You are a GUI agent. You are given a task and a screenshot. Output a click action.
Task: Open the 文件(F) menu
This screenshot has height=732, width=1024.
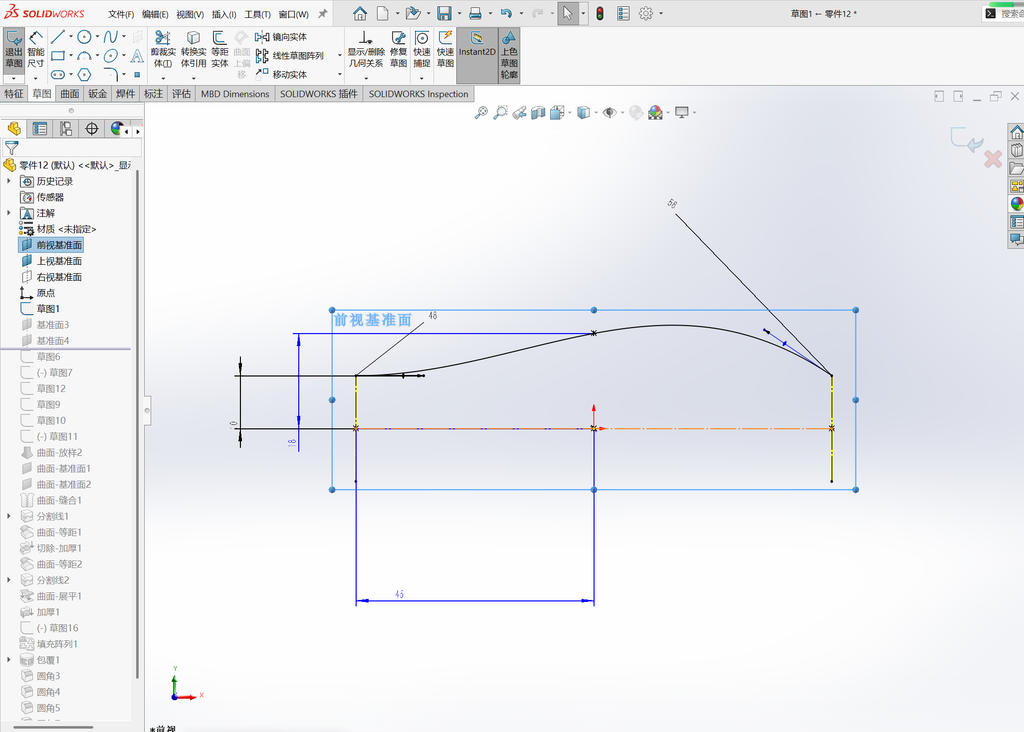coord(121,14)
